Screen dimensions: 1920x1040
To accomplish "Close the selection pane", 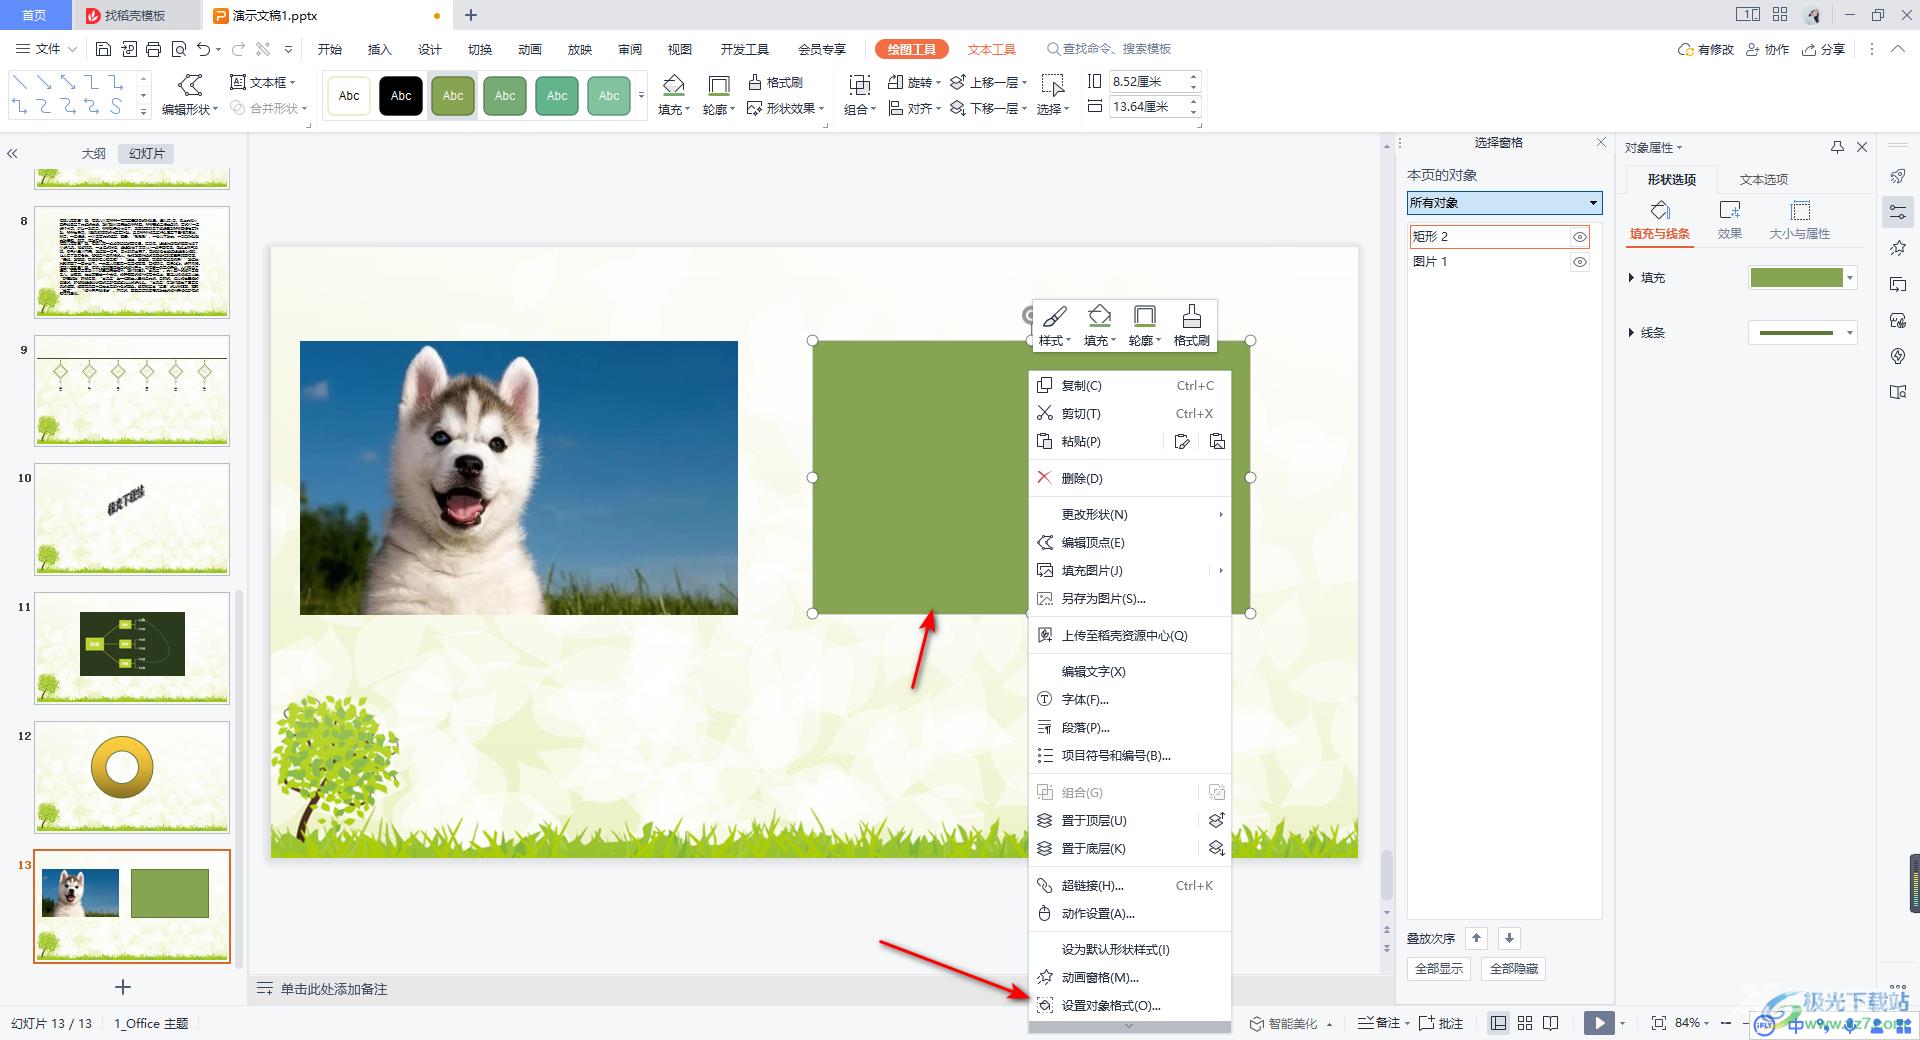I will pyautogui.click(x=1601, y=143).
